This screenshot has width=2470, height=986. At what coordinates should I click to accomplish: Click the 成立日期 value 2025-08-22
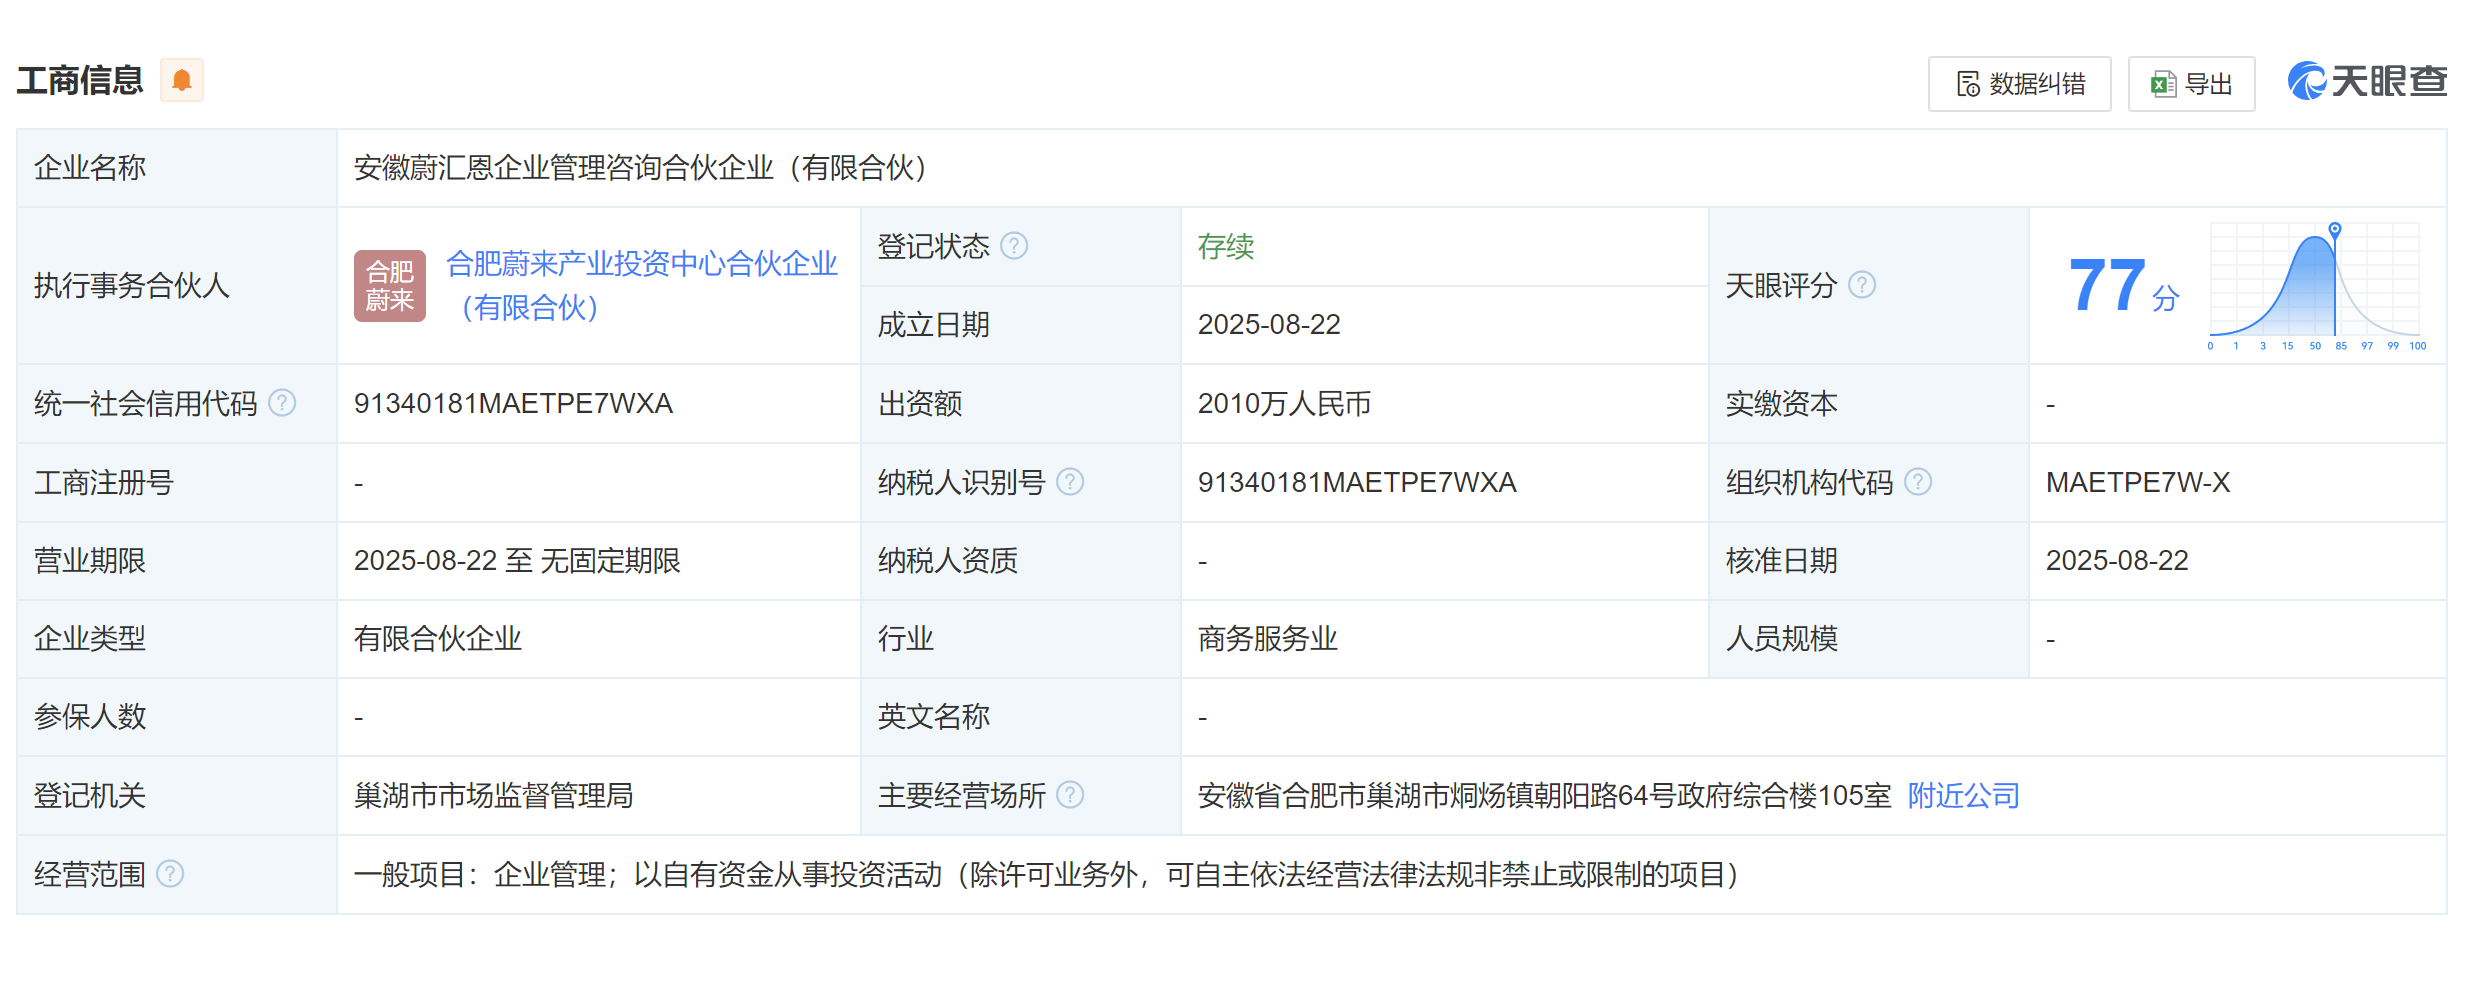click(x=1269, y=325)
